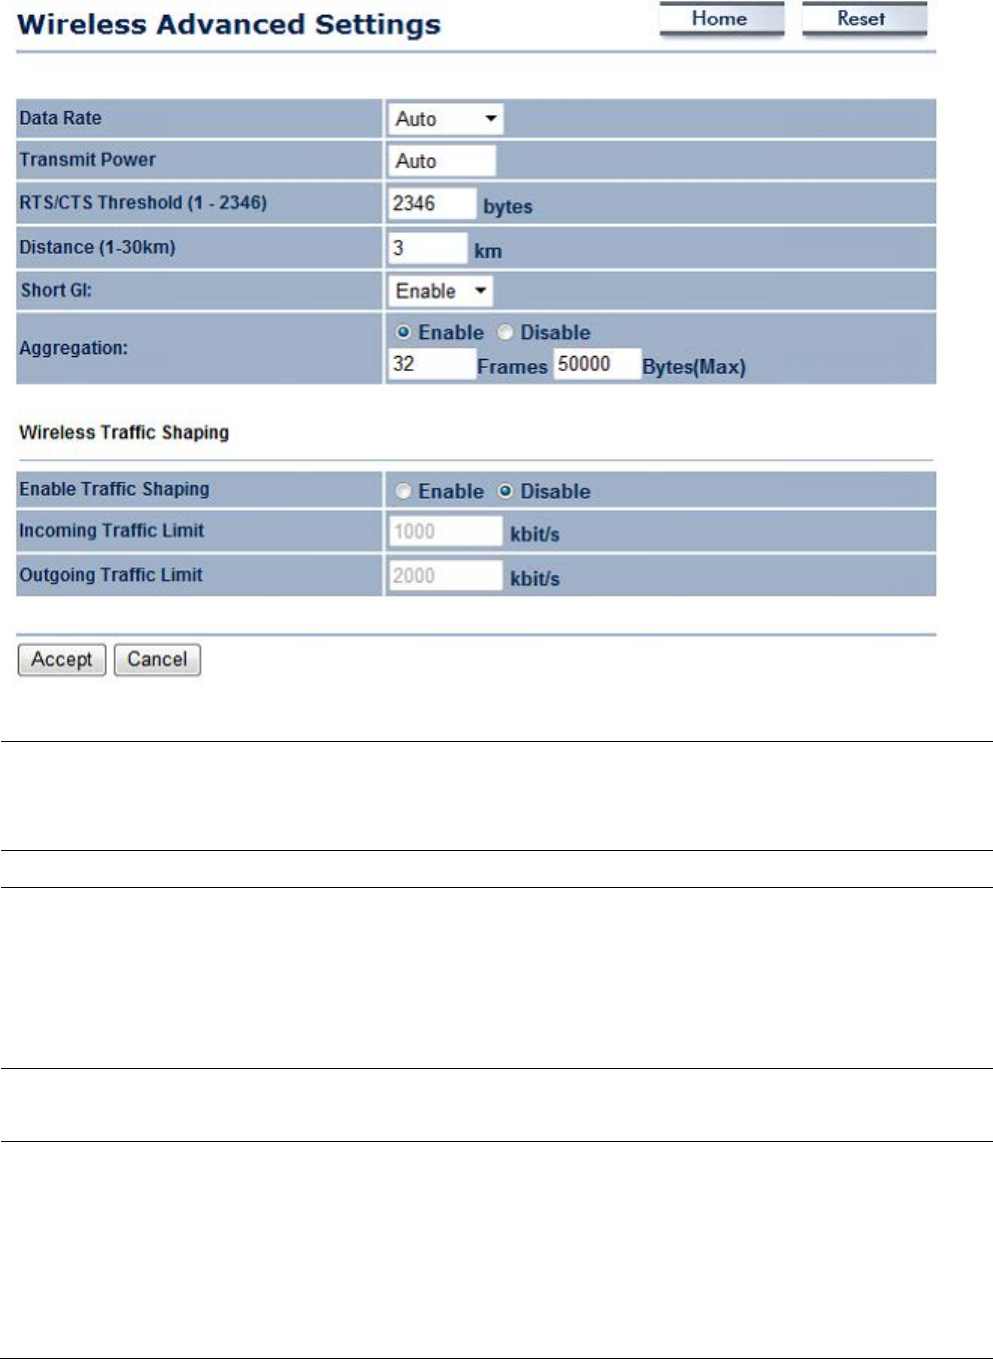Viewport: 993px width, 1359px height.
Task: Select Aggregation Enable radio button
Action: pyautogui.click(x=403, y=332)
